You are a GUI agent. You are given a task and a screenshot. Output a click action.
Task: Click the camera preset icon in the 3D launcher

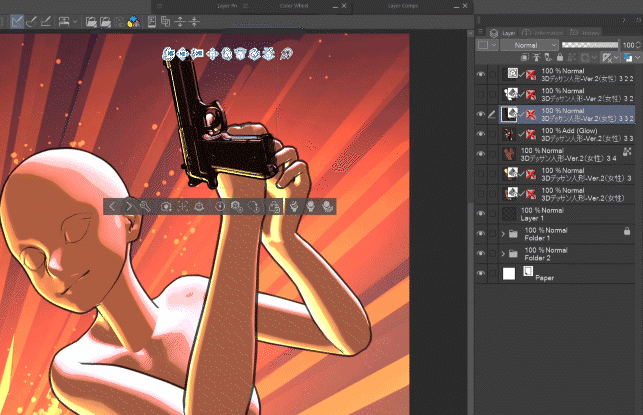click(166, 206)
